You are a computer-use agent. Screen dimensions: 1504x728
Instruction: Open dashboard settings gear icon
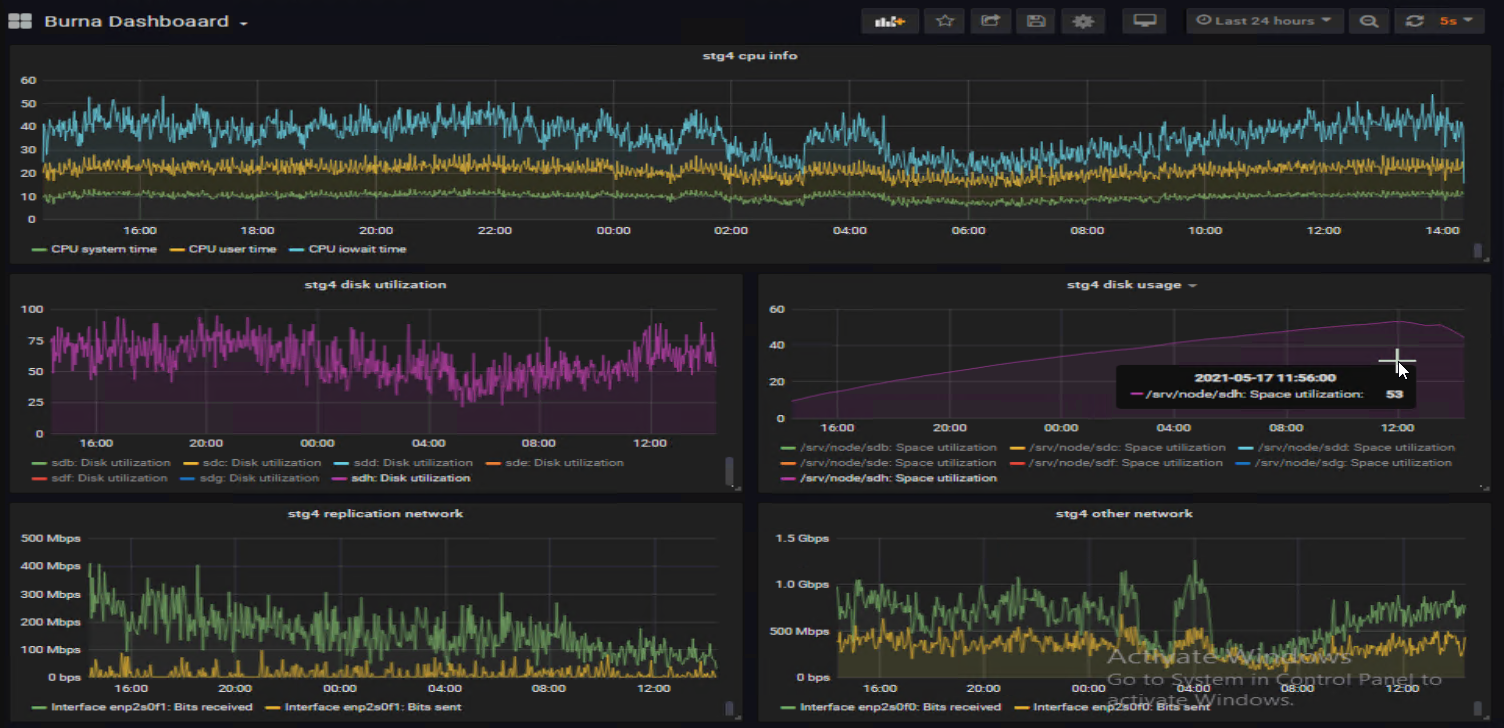[1082, 21]
